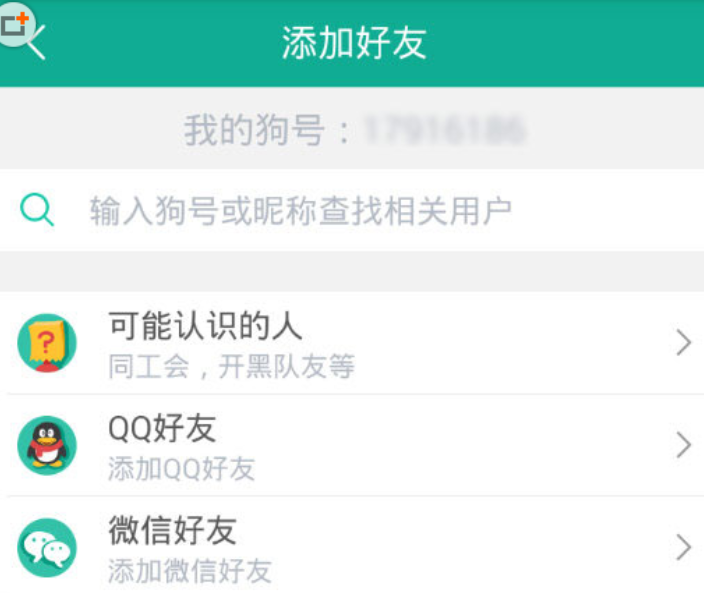Tap the 添加好友 page title

(x=354, y=44)
